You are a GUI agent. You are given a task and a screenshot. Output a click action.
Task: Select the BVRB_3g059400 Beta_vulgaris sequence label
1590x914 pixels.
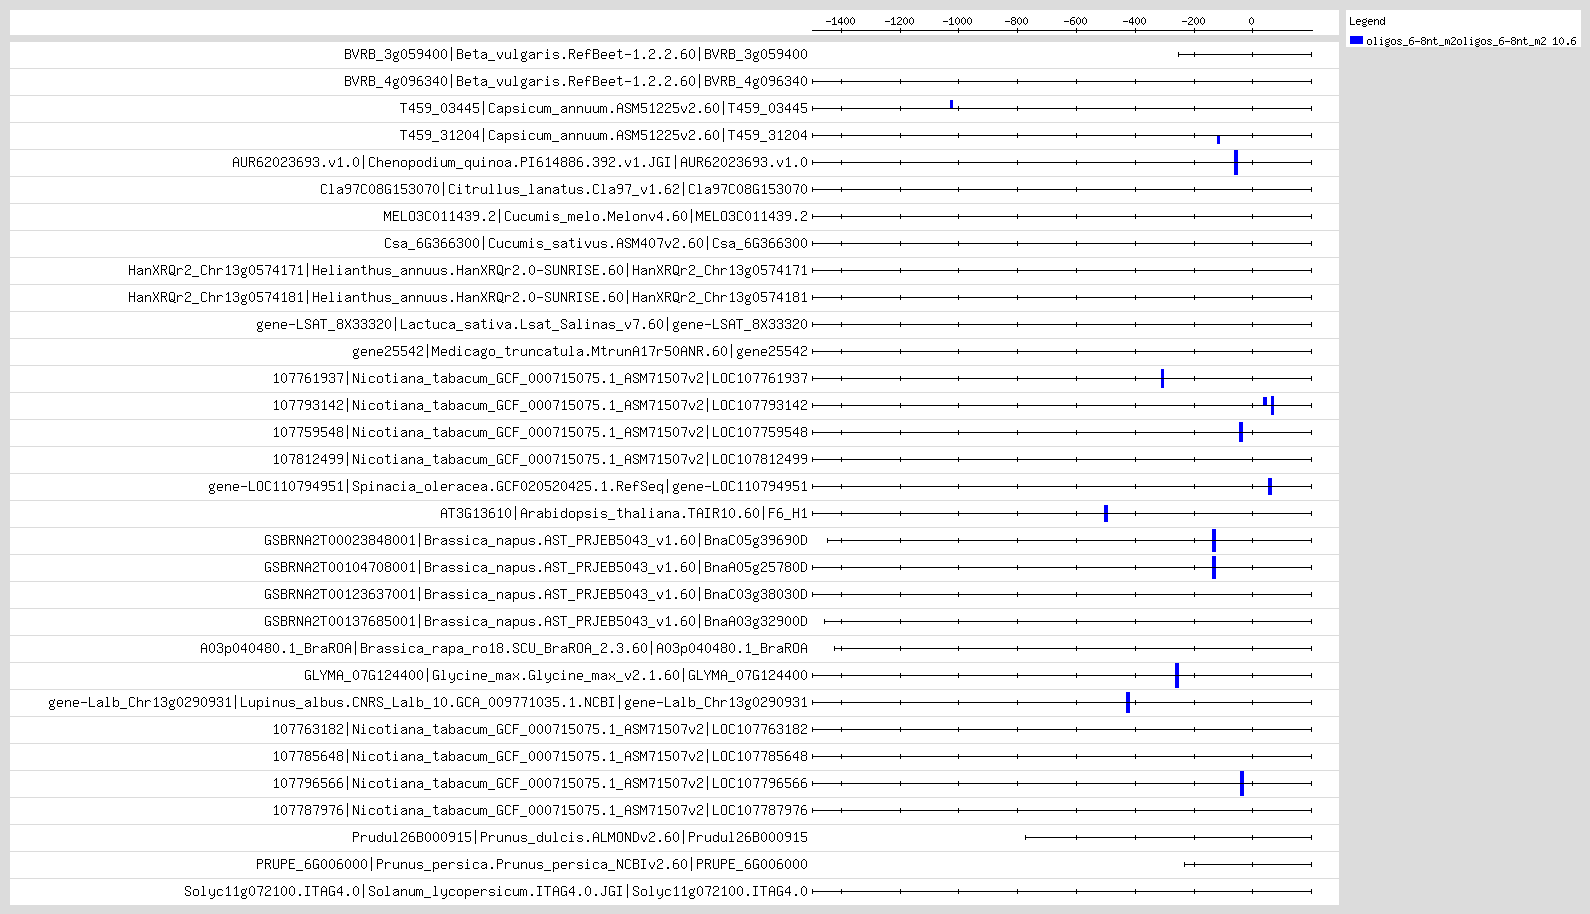tap(576, 54)
